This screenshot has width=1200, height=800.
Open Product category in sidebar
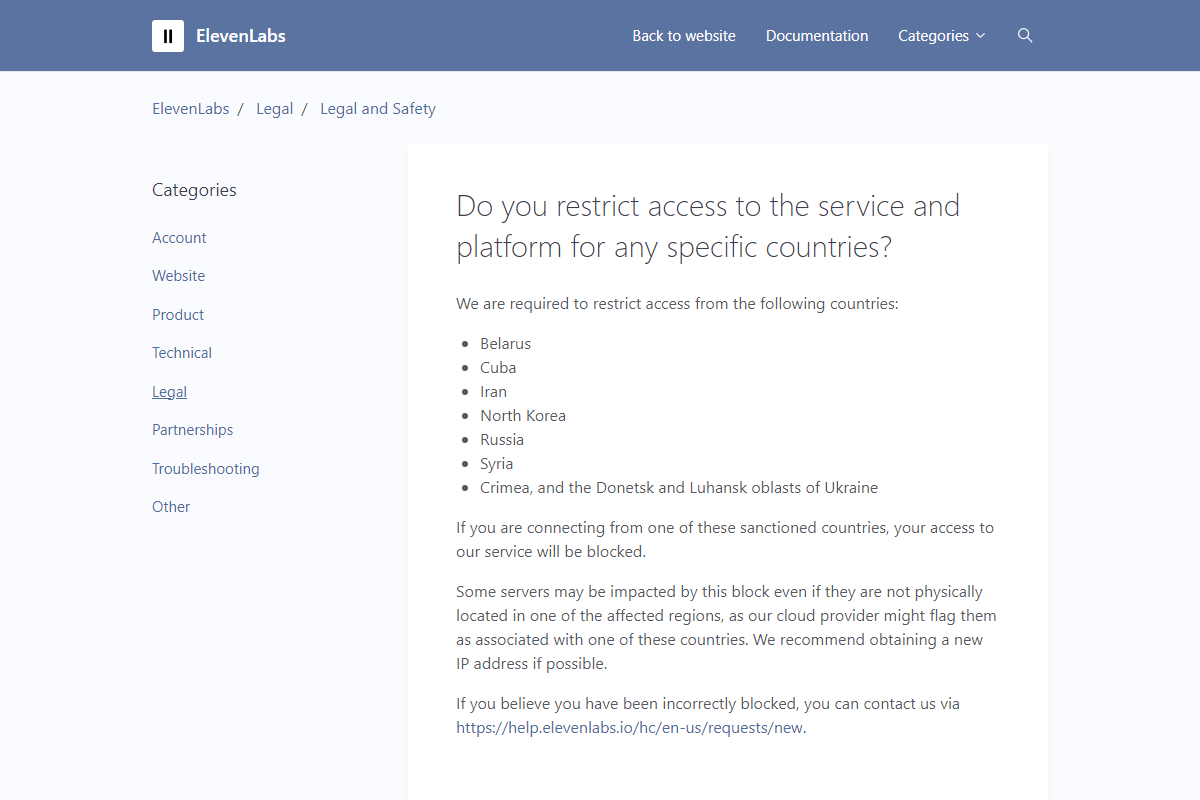(178, 315)
